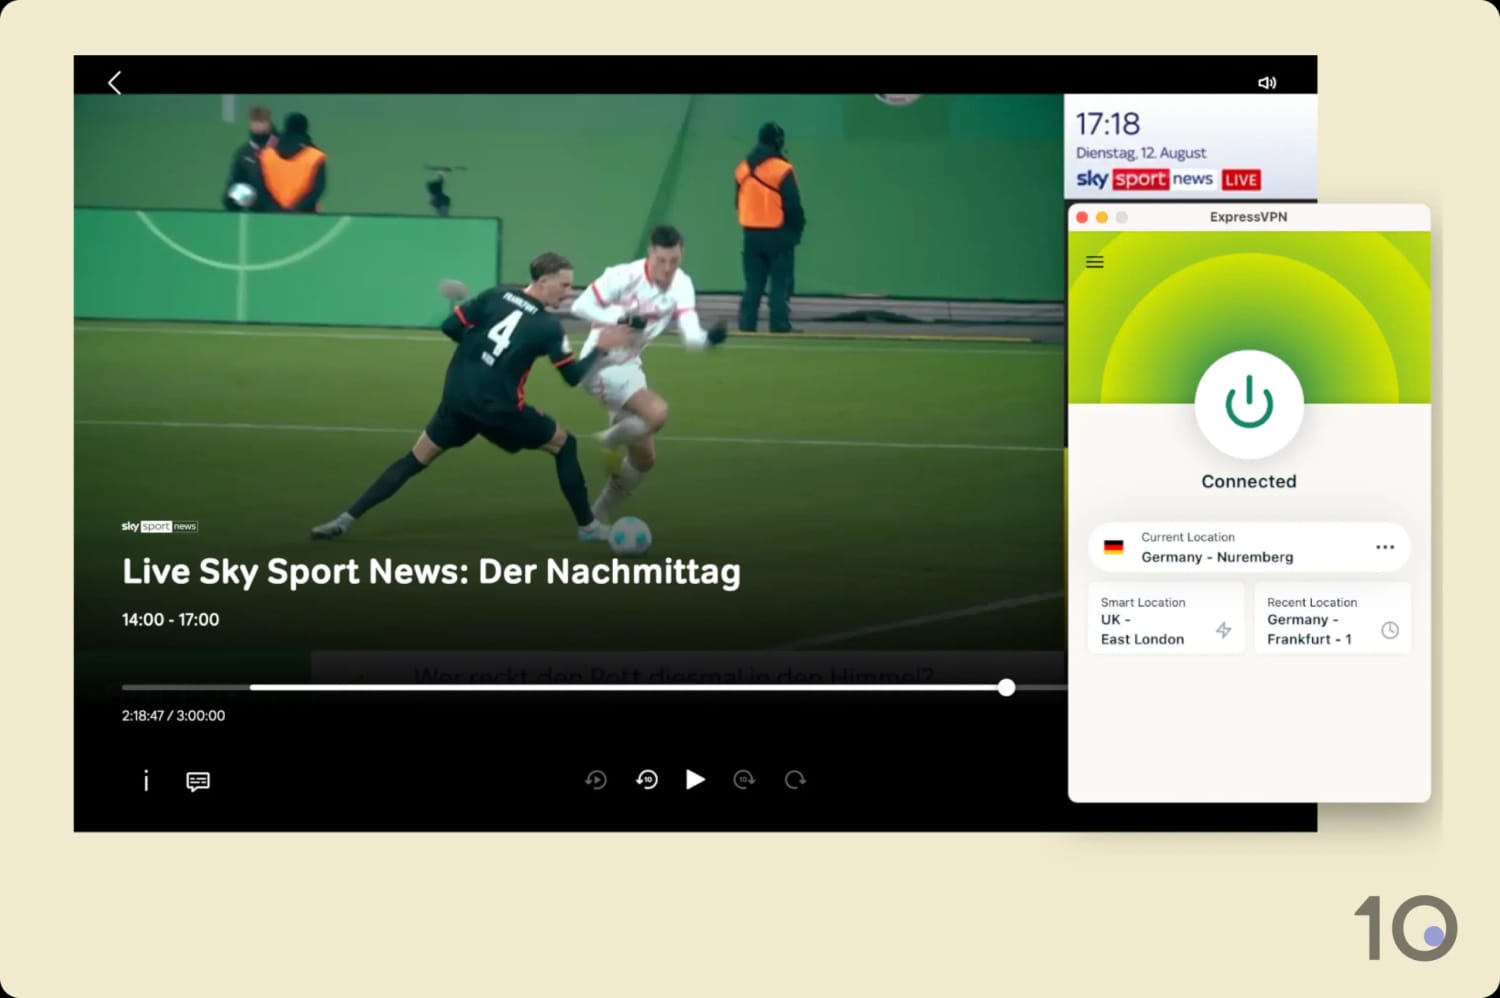Screen dimensions: 1500x998
Task: Rewind 10 seconds
Action: pos(647,779)
